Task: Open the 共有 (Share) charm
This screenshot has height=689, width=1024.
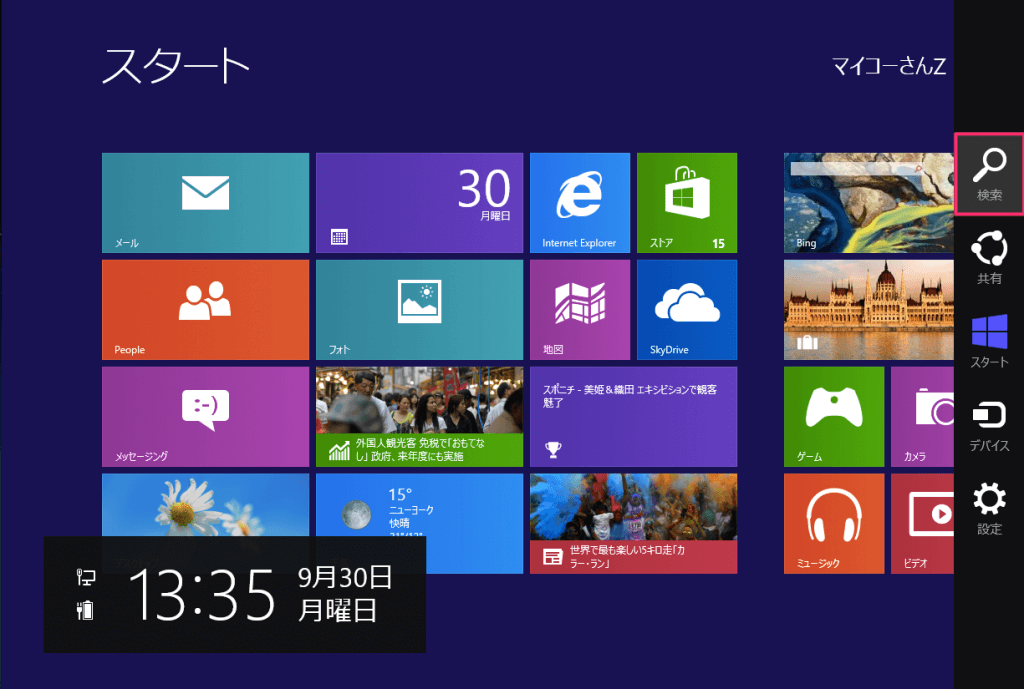Action: click(989, 258)
